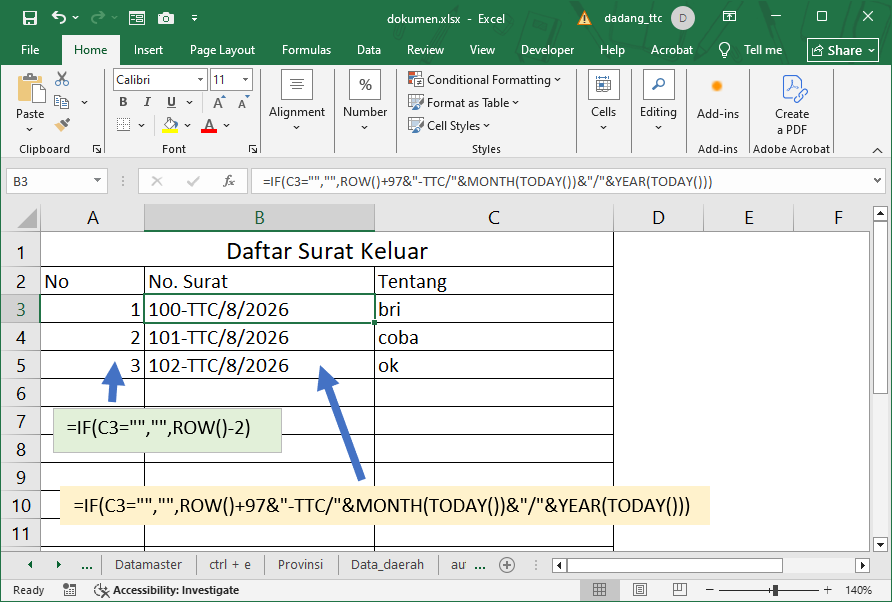The width and height of the screenshot is (892, 602).
Task: Undo the last action
Action: pyautogui.click(x=59, y=18)
